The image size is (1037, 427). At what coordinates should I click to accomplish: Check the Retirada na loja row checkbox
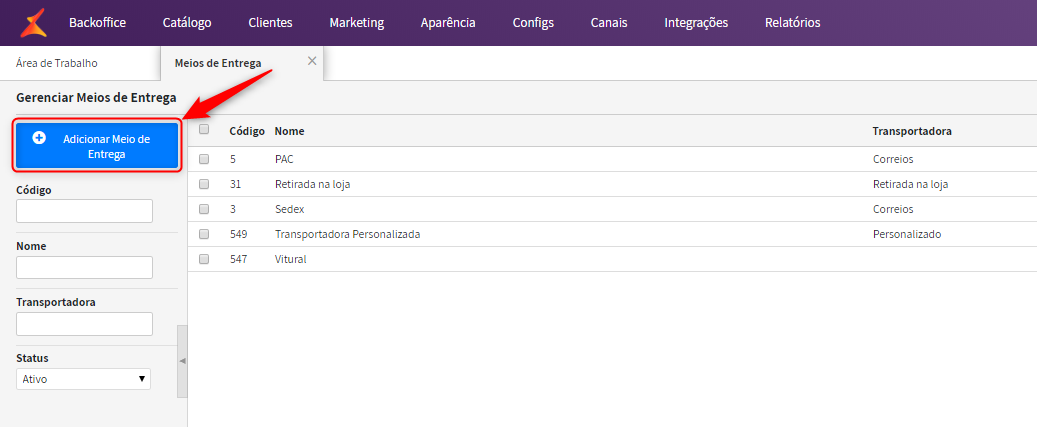[x=204, y=184]
